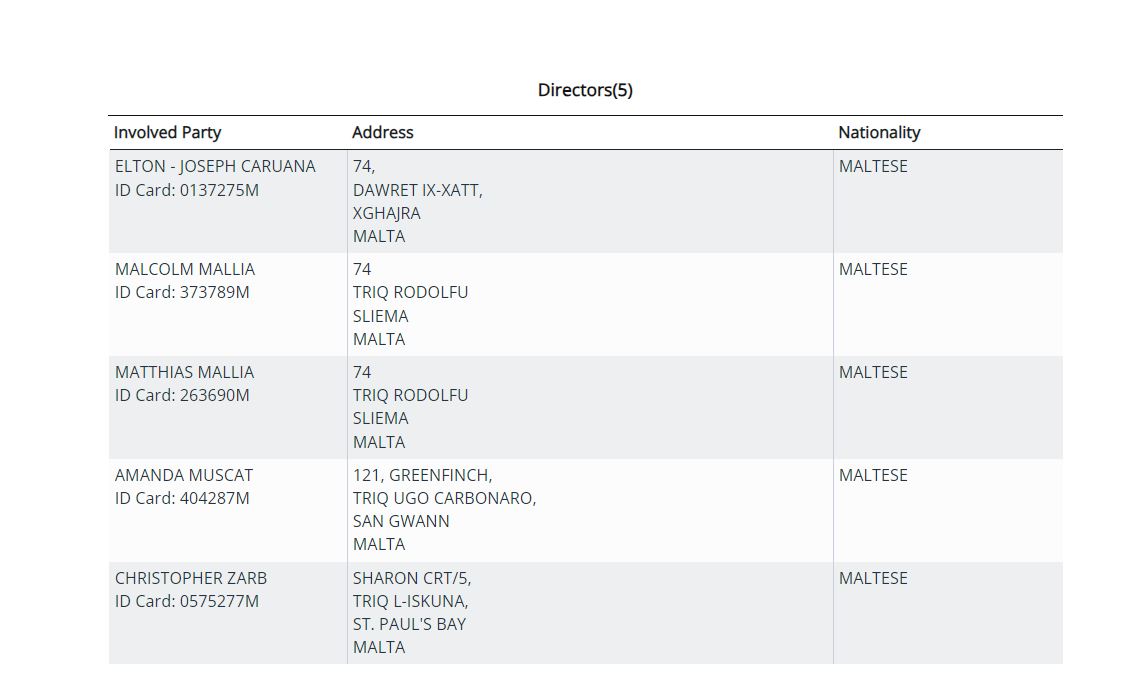Select the Involved Party column header
1128x696 pixels.
click(167, 132)
